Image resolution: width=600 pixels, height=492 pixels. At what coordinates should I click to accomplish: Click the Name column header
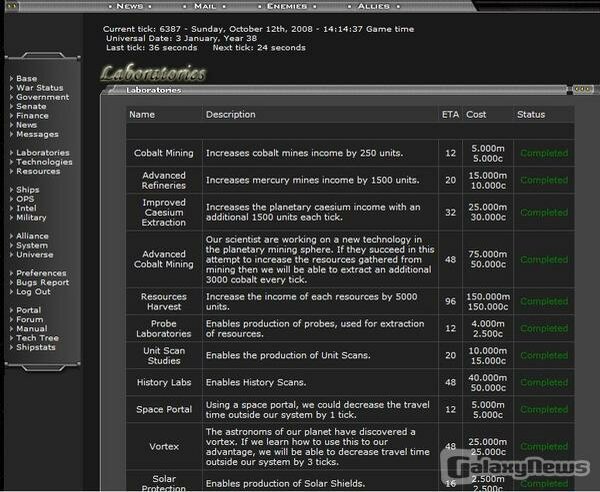coord(142,114)
